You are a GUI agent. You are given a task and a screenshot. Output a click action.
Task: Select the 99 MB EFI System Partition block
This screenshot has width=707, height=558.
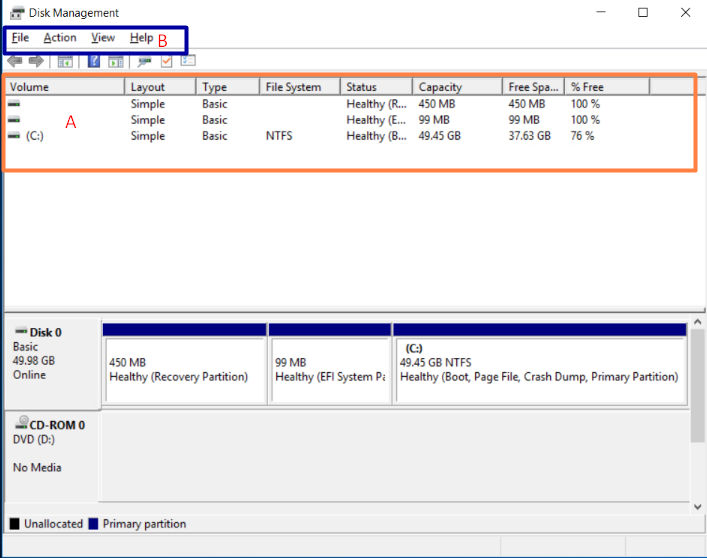pyautogui.click(x=330, y=364)
